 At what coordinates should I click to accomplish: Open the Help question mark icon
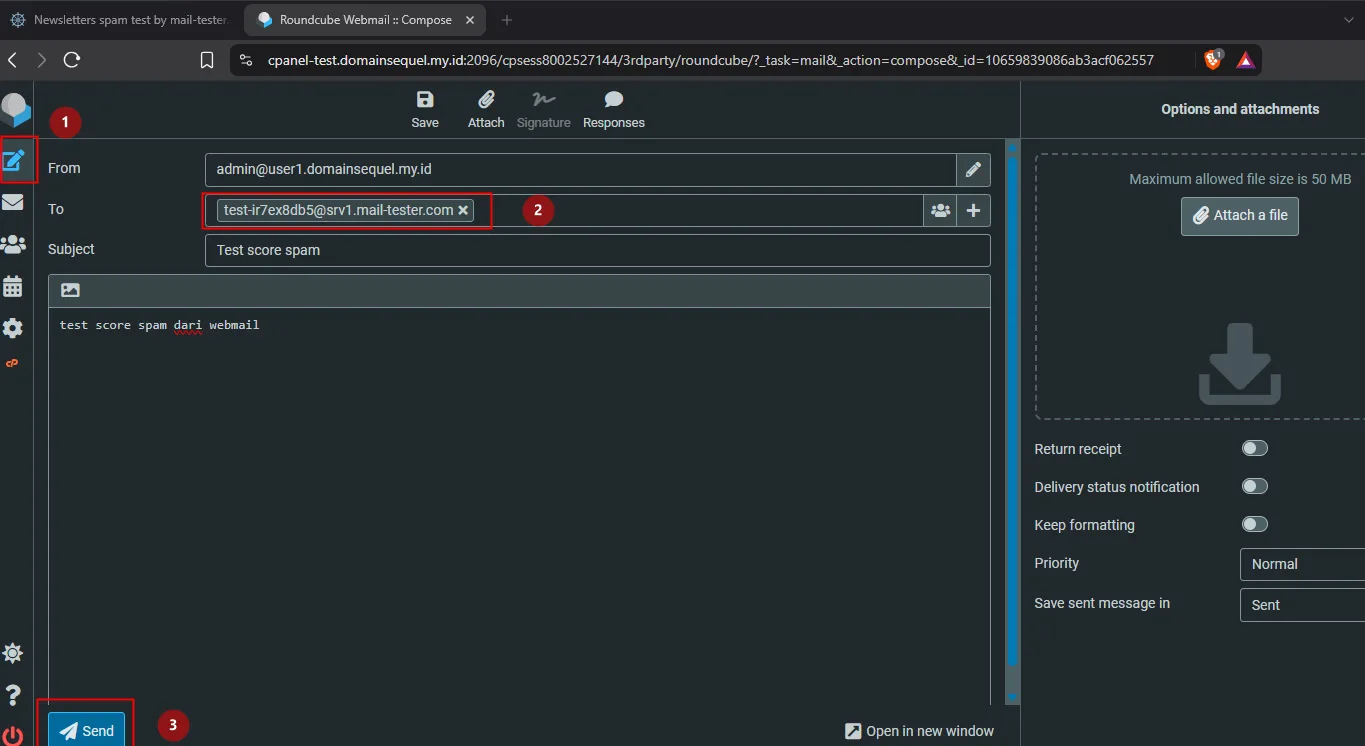coord(13,695)
